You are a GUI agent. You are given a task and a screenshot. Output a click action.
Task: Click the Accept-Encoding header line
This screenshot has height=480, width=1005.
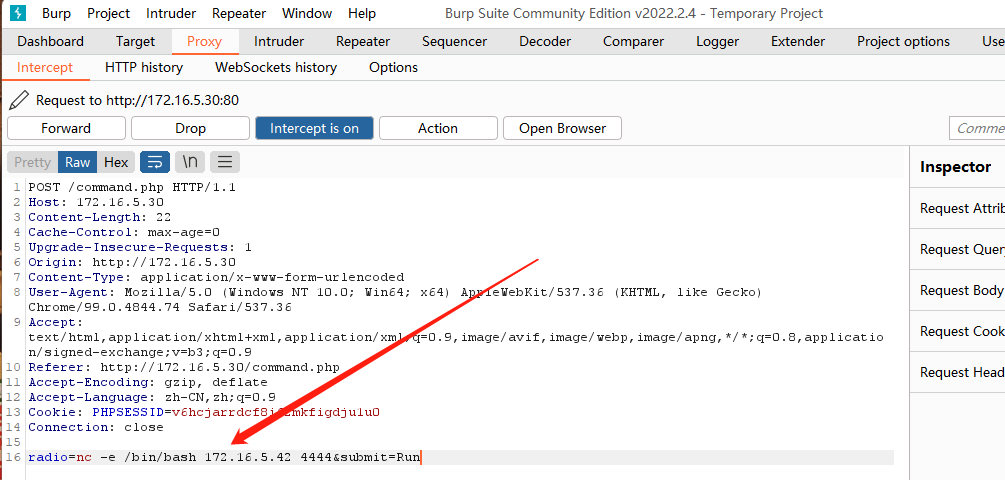click(x=148, y=382)
